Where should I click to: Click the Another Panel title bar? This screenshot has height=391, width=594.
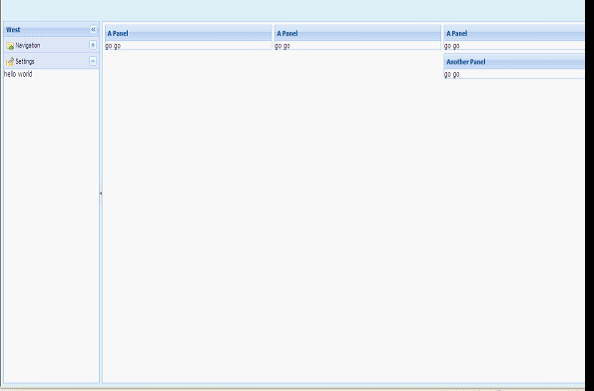pyautogui.click(x=514, y=62)
